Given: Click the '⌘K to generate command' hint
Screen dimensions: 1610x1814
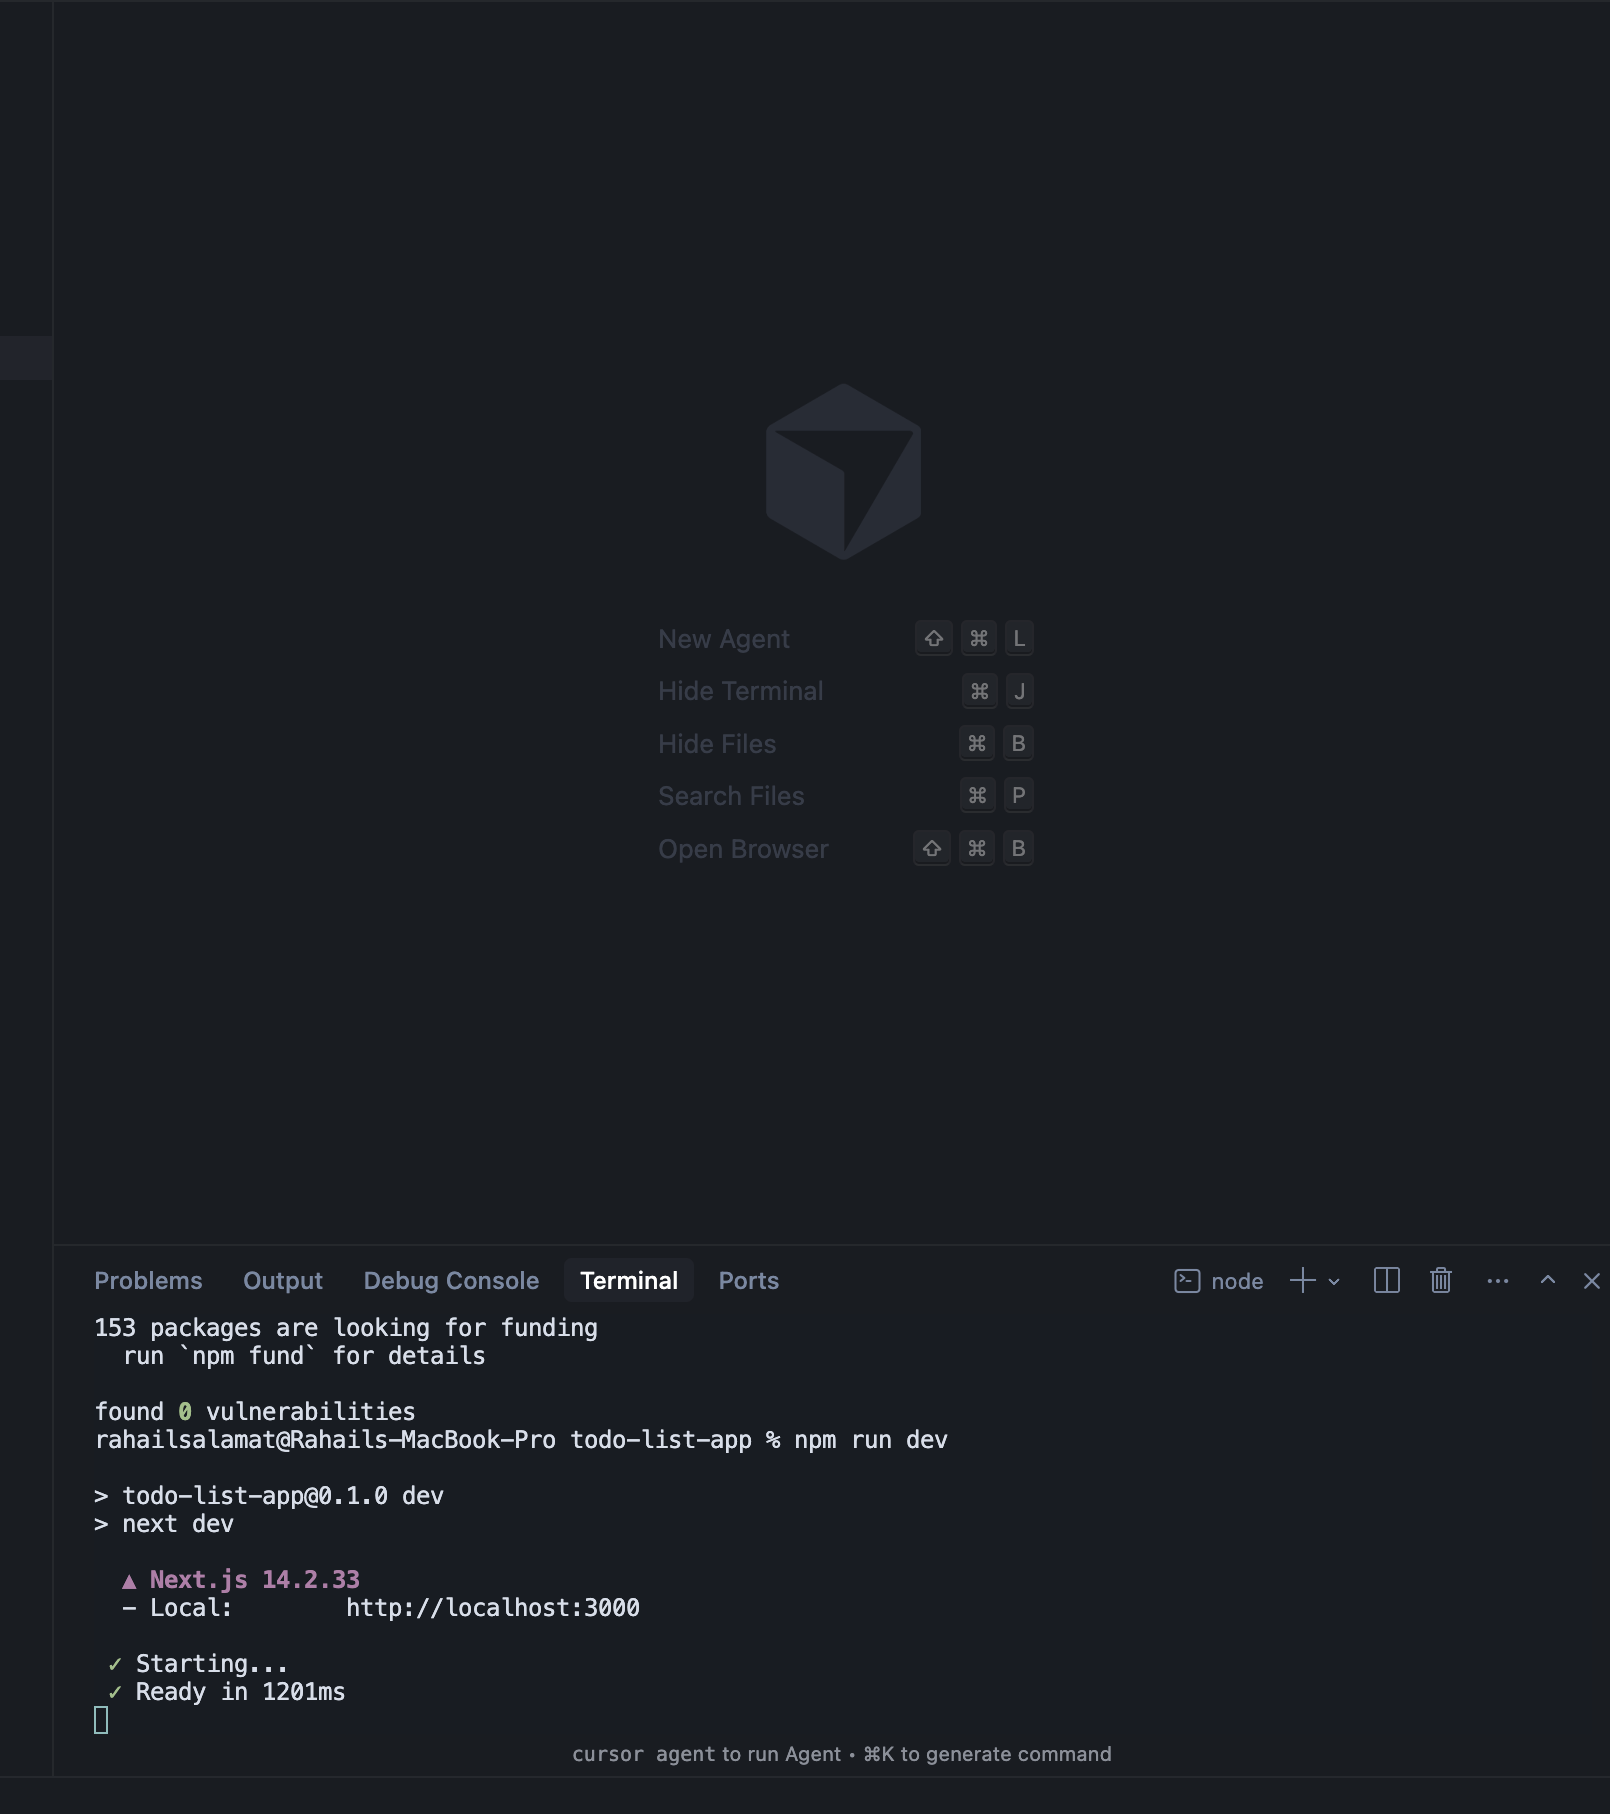Looking at the screenshot, I should 987,1755.
